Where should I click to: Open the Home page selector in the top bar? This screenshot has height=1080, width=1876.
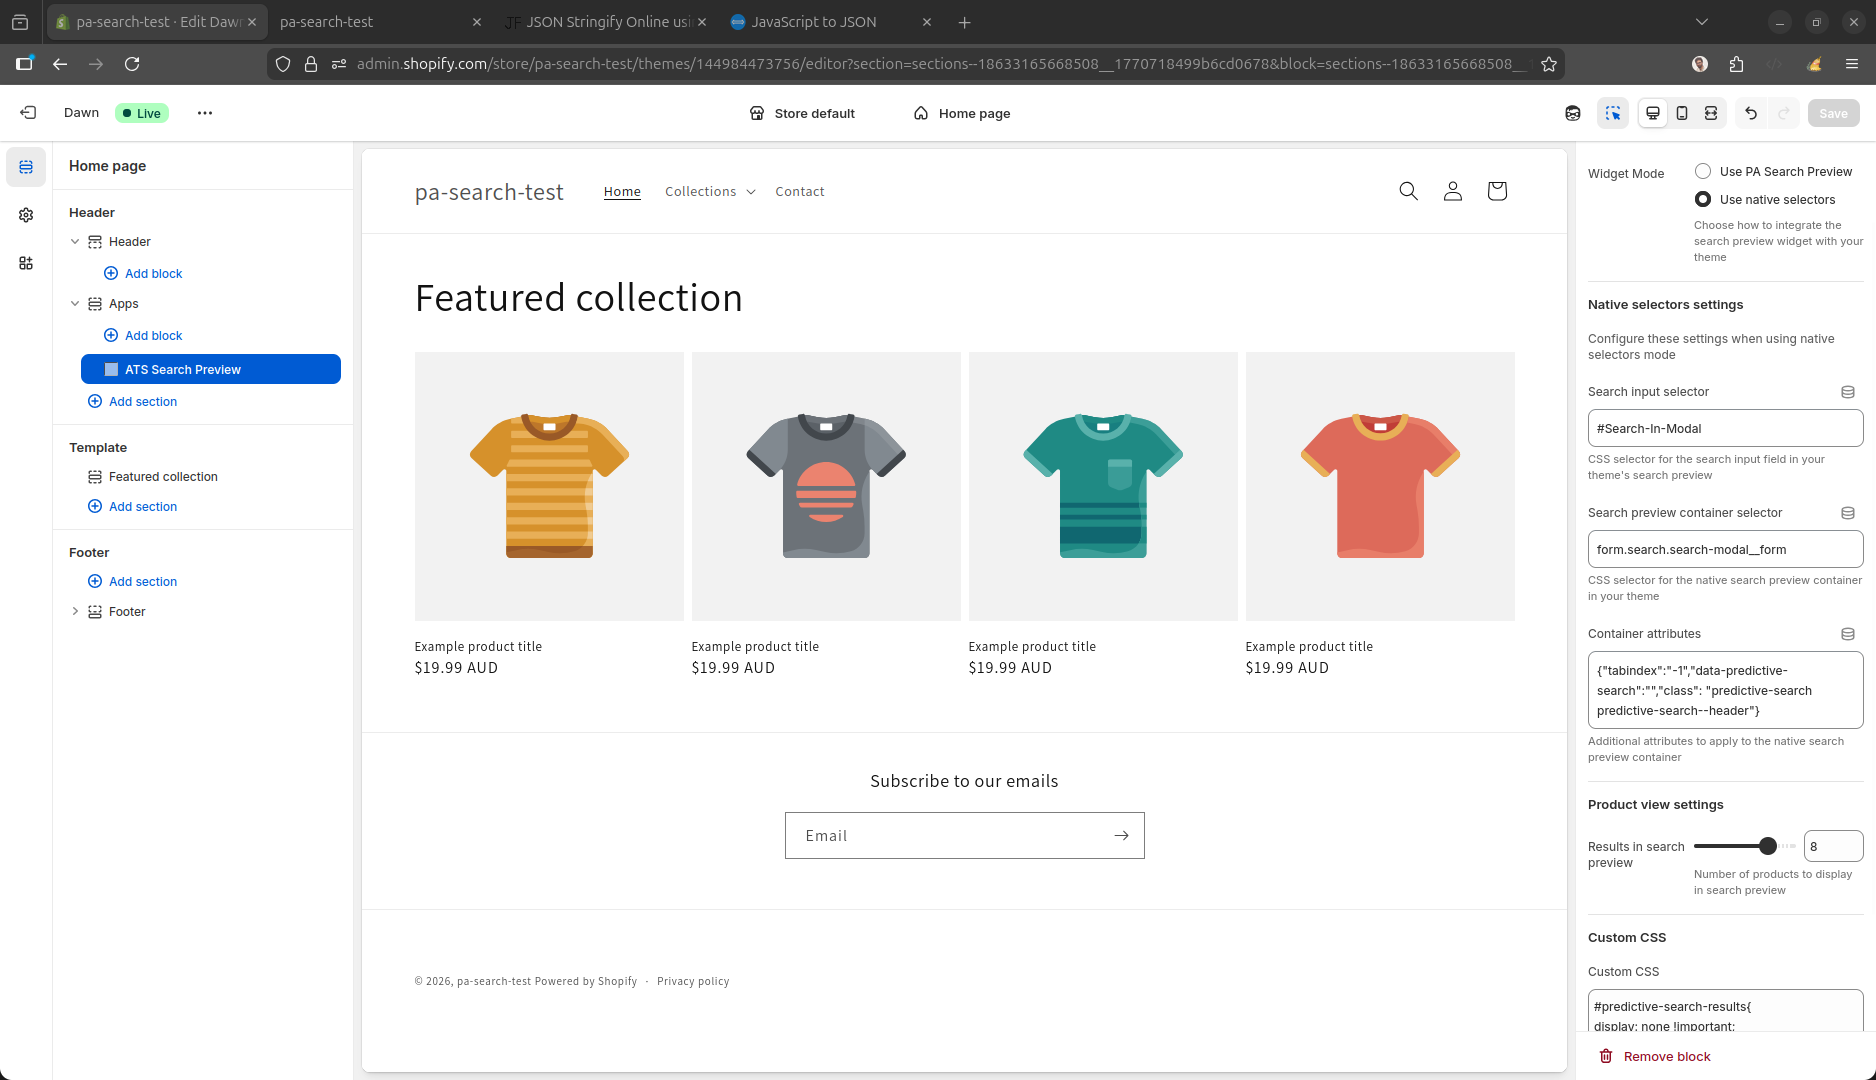pos(961,113)
